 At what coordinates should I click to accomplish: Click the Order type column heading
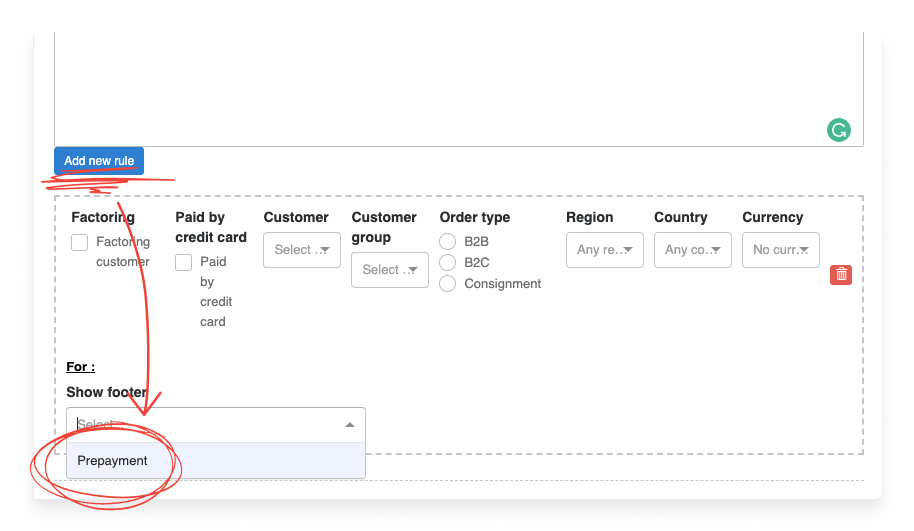point(474,217)
